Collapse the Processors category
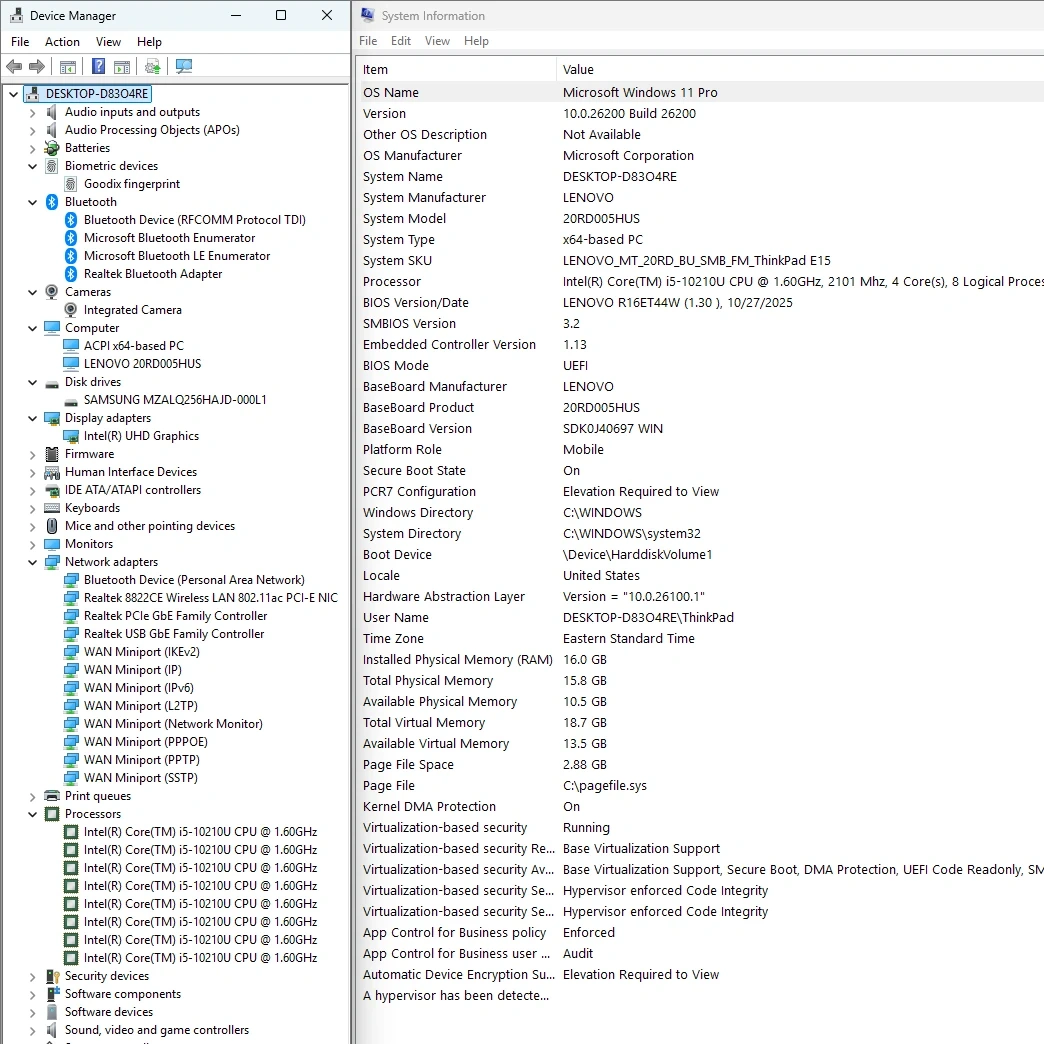1044x1044 pixels. coord(33,814)
